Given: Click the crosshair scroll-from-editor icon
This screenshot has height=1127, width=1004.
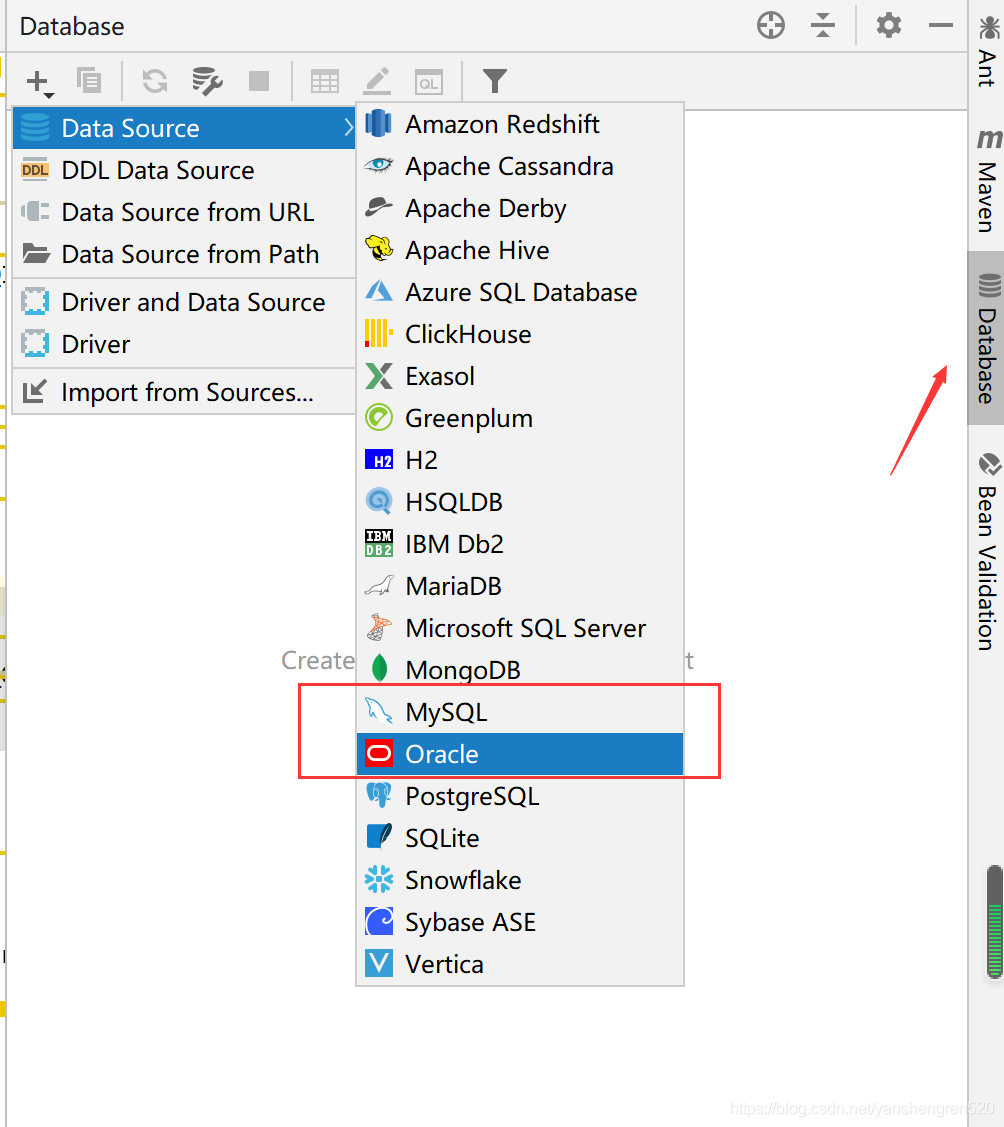Looking at the screenshot, I should point(771,26).
